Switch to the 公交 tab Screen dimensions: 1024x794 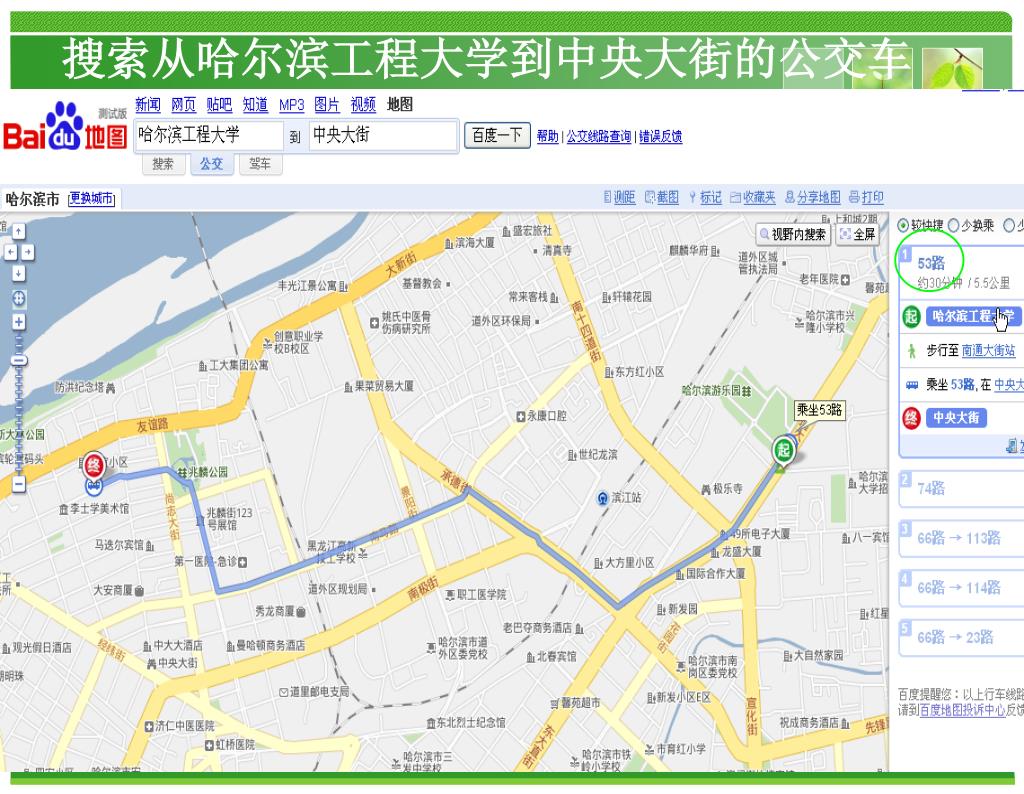212,164
